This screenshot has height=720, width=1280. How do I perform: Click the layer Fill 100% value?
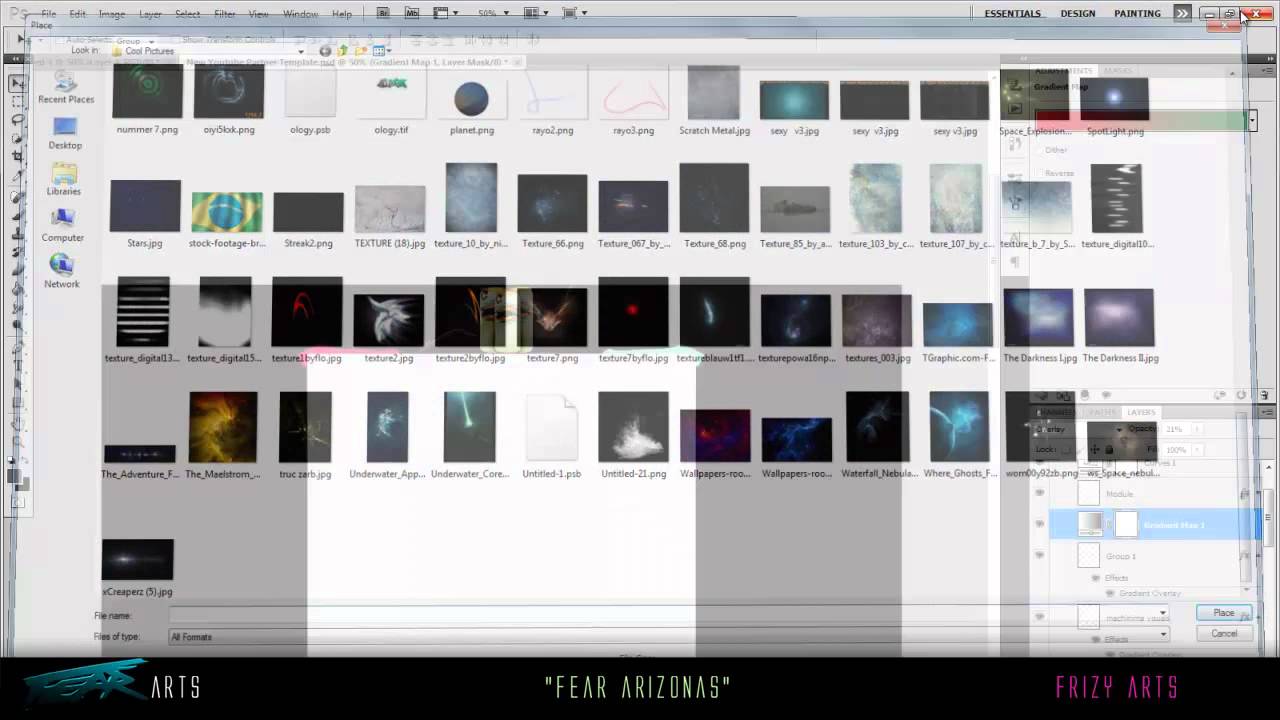pyautogui.click(x=1175, y=450)
